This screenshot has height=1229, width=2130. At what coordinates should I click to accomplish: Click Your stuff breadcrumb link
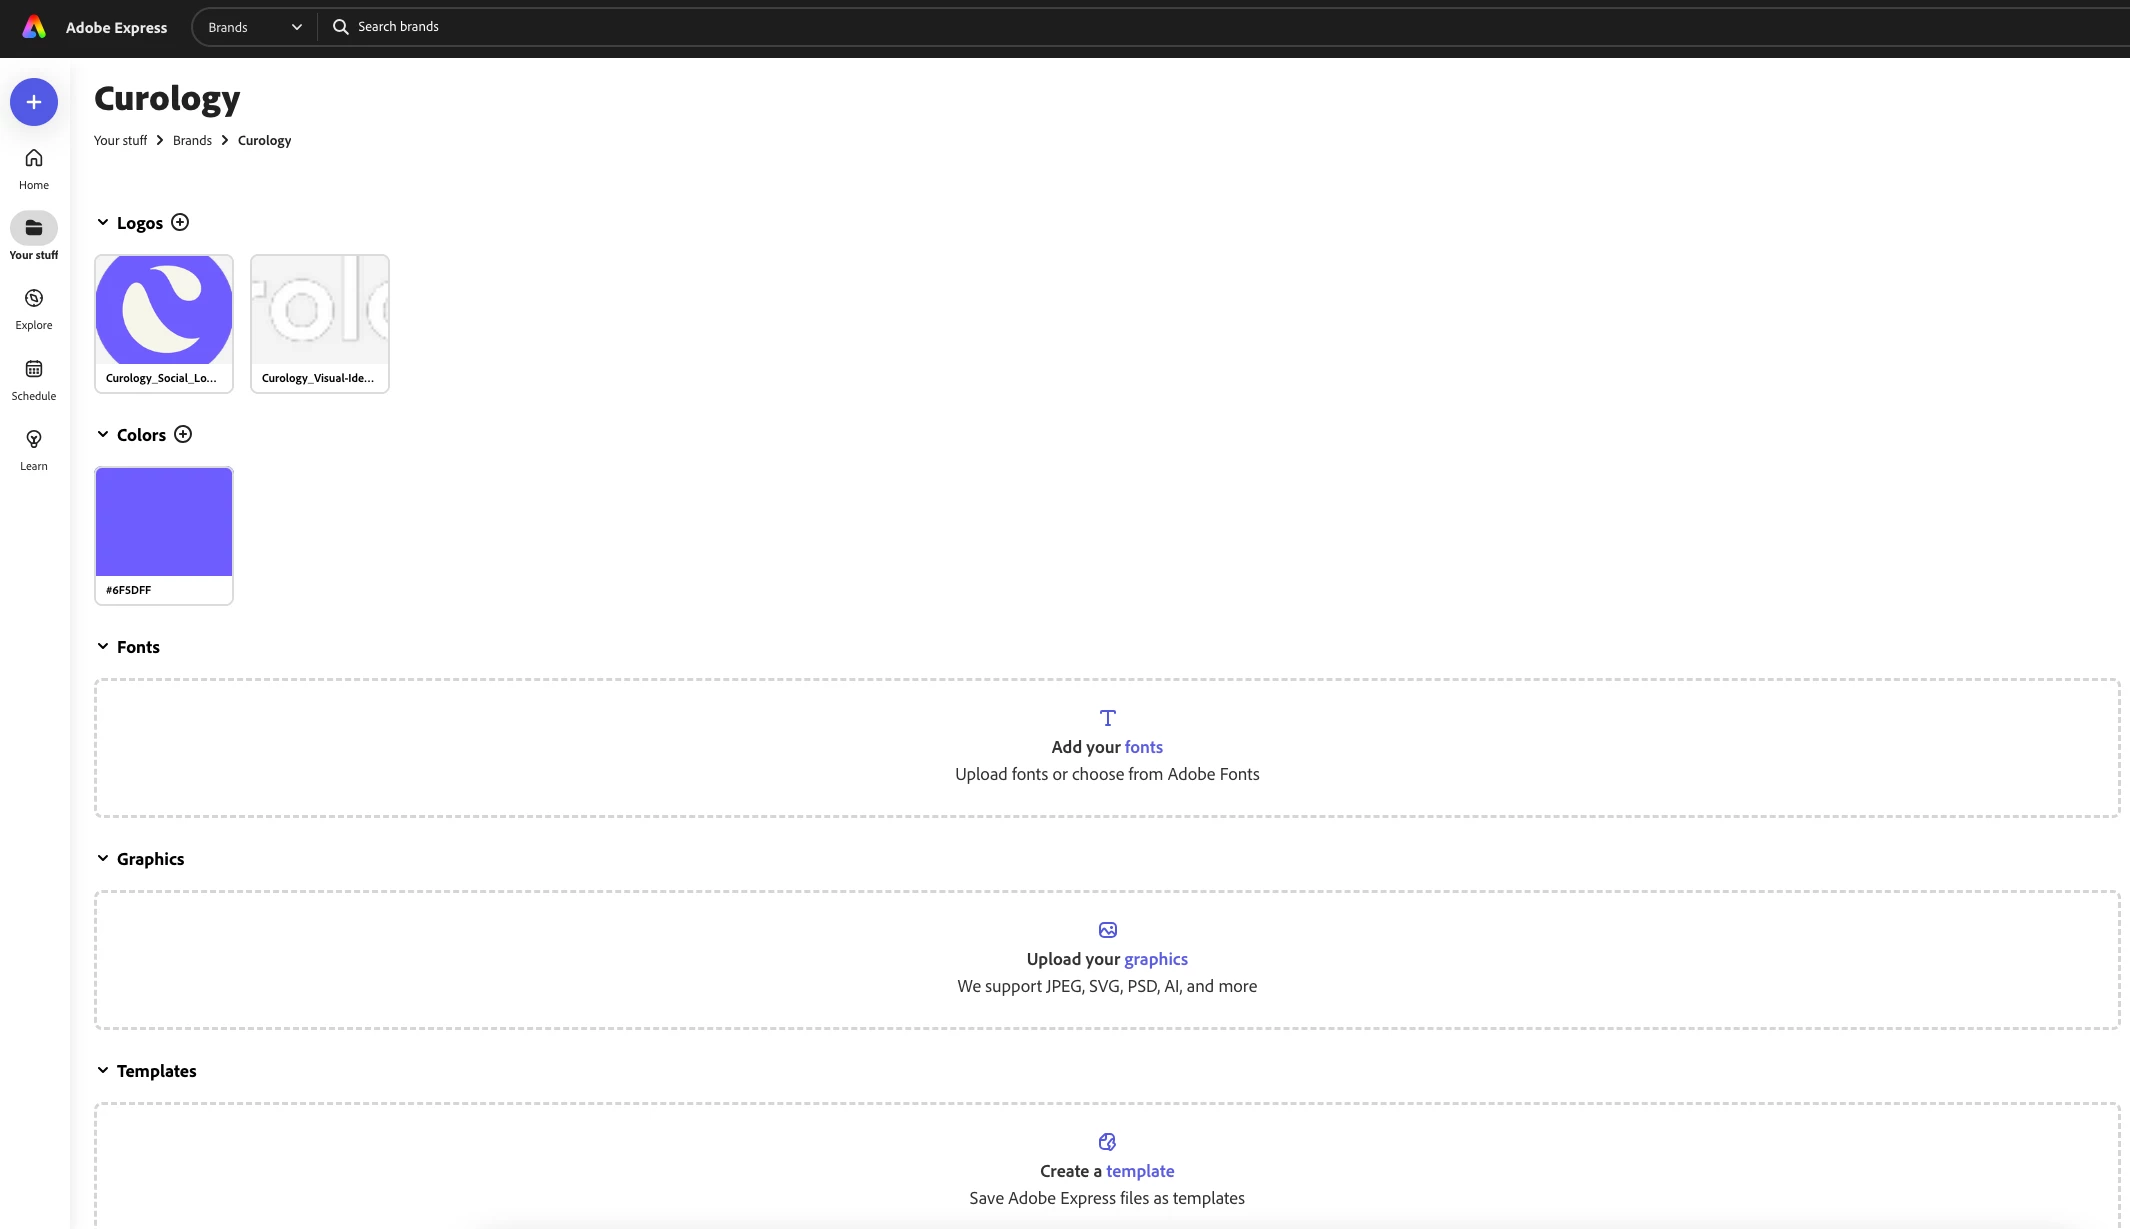[x=120, y=140]
